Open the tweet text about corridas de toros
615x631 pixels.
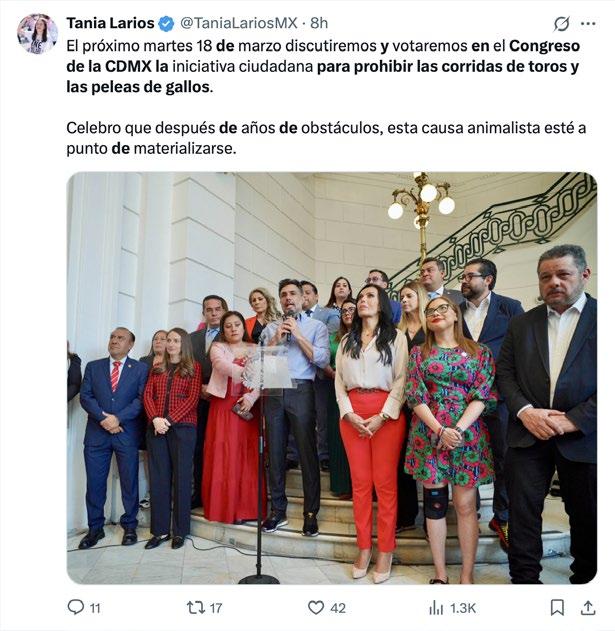pos(323,66)
